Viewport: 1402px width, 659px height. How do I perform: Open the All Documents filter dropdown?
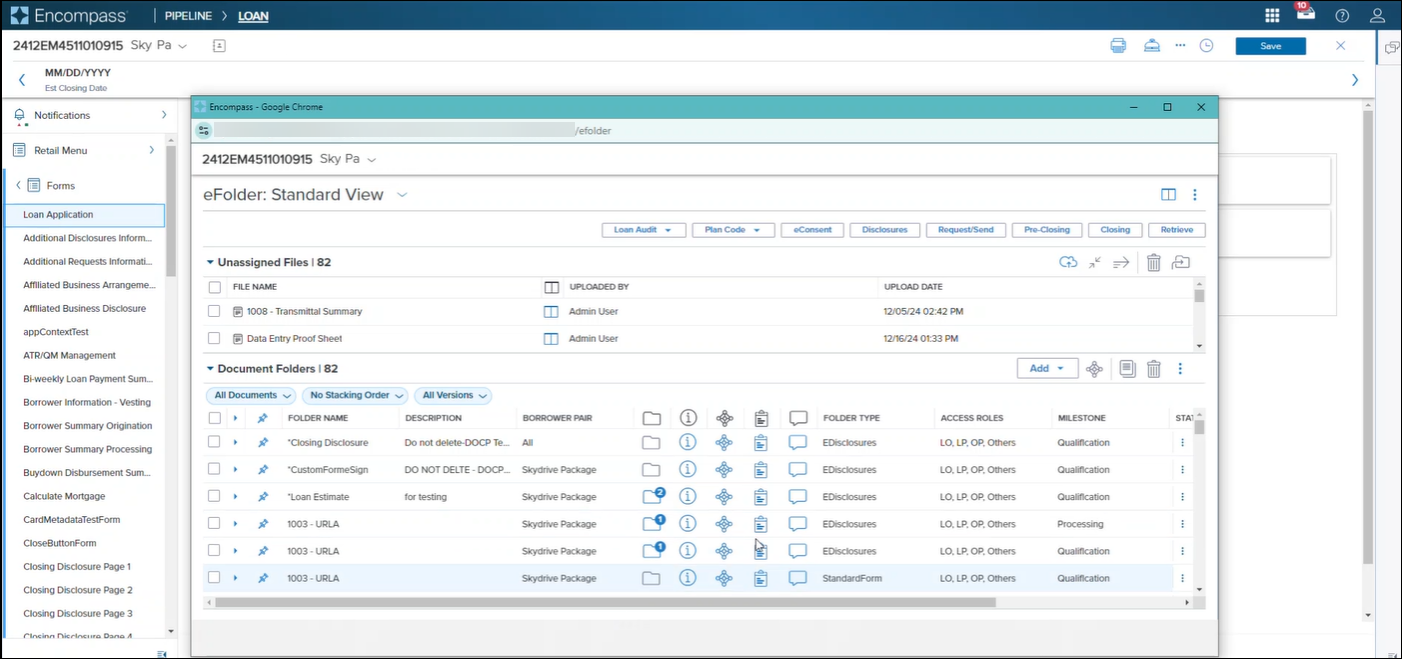click(x=252, y=395)
